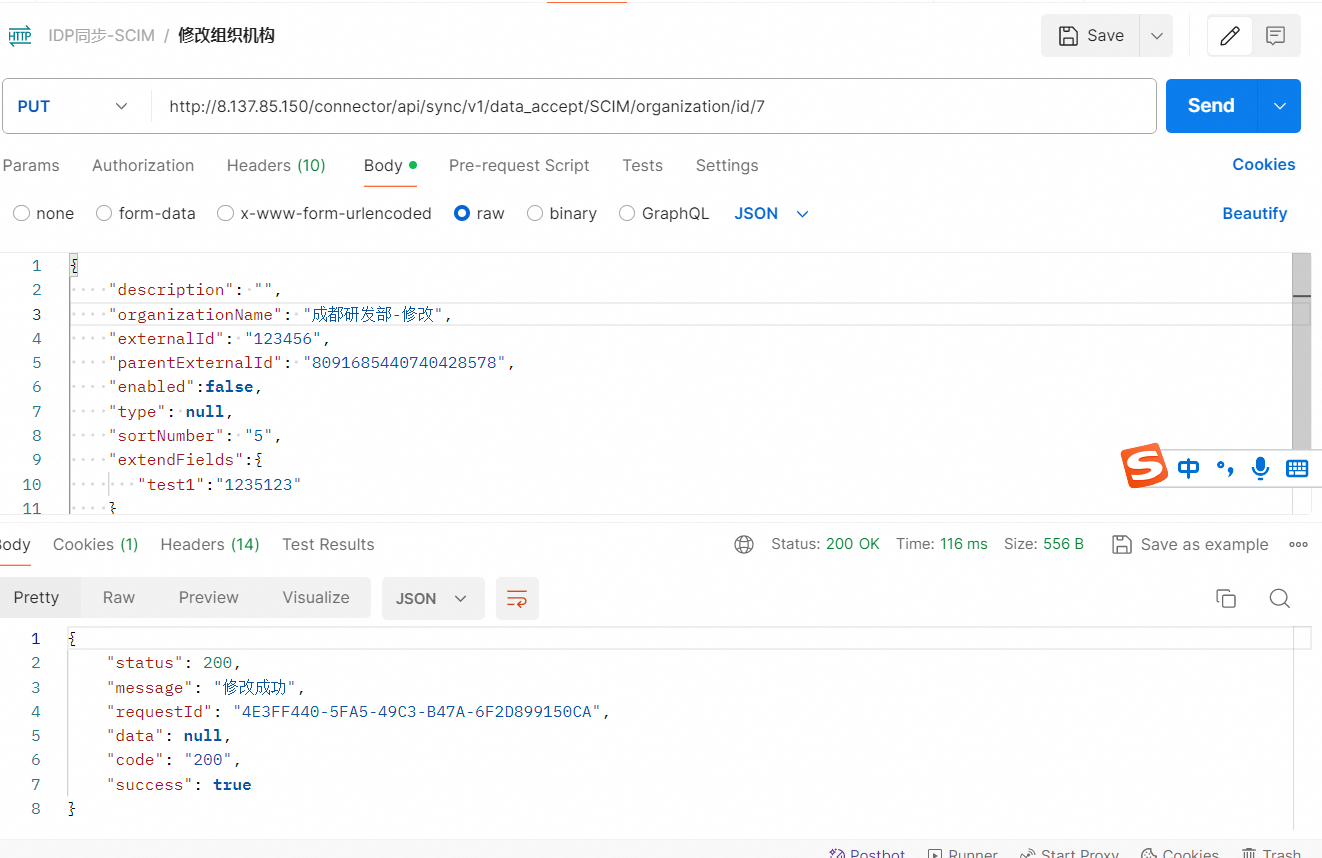Open Runner in the bottom bar
Screen dimensions: 1322x858
click(x=962, y=853)
